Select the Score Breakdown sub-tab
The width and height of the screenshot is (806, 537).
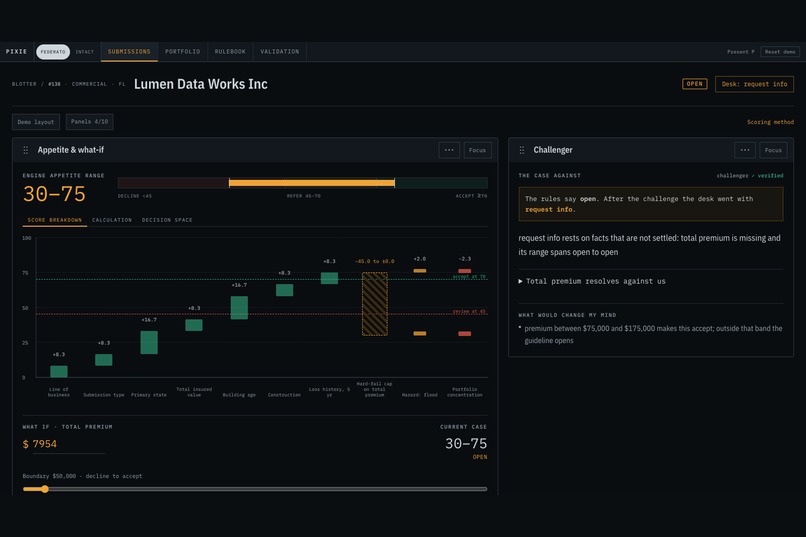tap(54, 220)
